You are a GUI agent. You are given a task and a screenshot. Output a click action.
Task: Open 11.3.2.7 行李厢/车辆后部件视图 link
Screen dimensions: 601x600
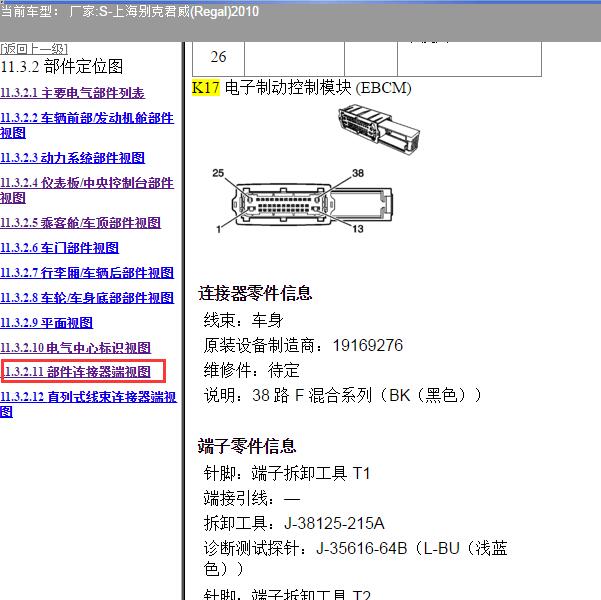click(x=87, y=273)
